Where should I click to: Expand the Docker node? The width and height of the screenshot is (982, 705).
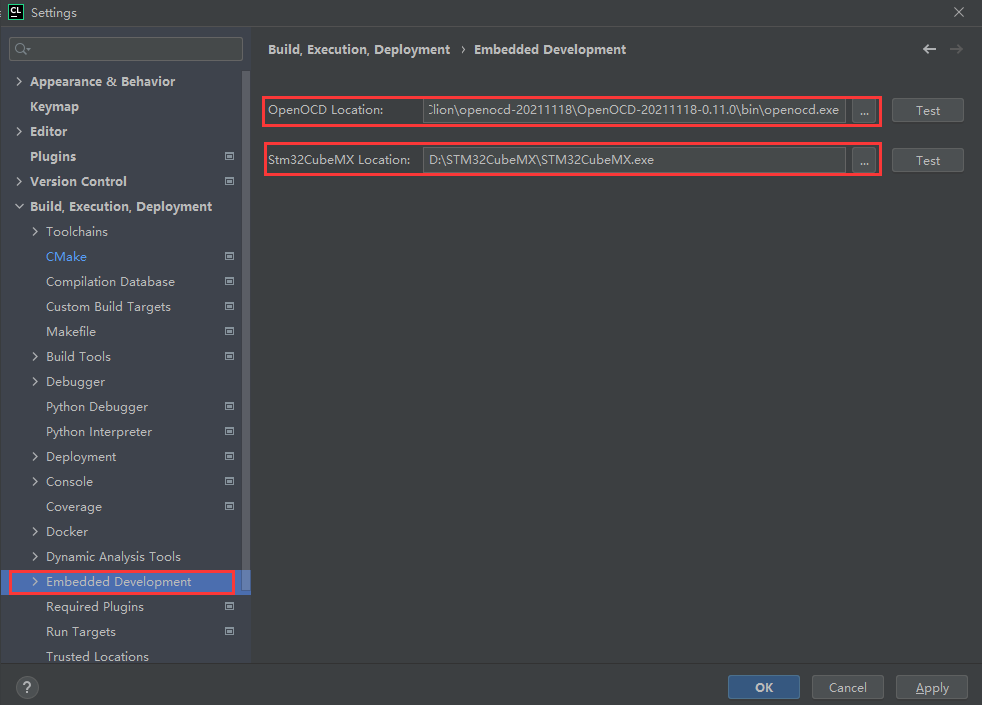pos(35,532)
